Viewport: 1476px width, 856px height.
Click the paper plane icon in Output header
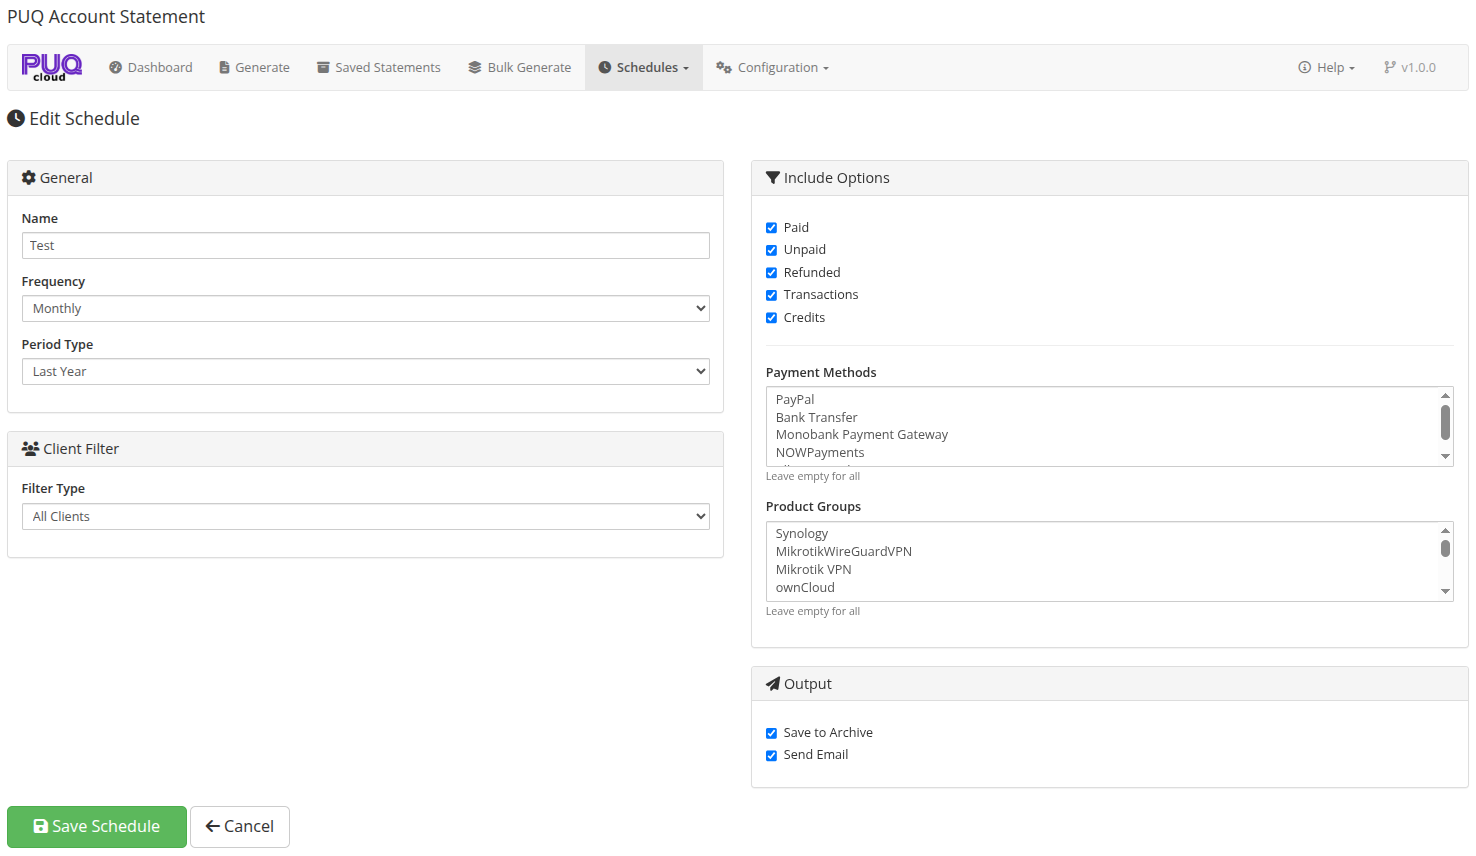[771, 683]
